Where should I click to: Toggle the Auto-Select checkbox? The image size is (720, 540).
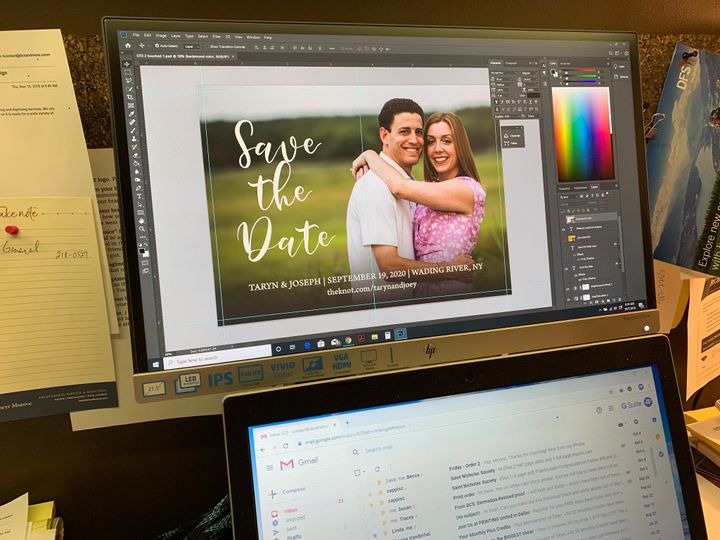click(157, 46)
